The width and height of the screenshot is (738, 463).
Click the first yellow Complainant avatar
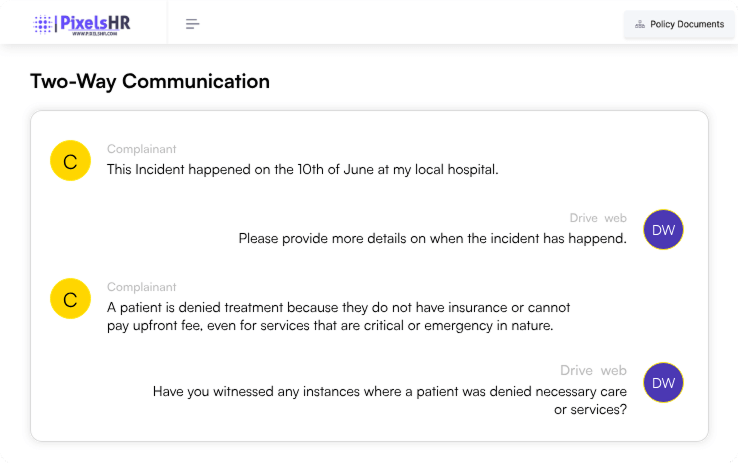click(70, 161)
